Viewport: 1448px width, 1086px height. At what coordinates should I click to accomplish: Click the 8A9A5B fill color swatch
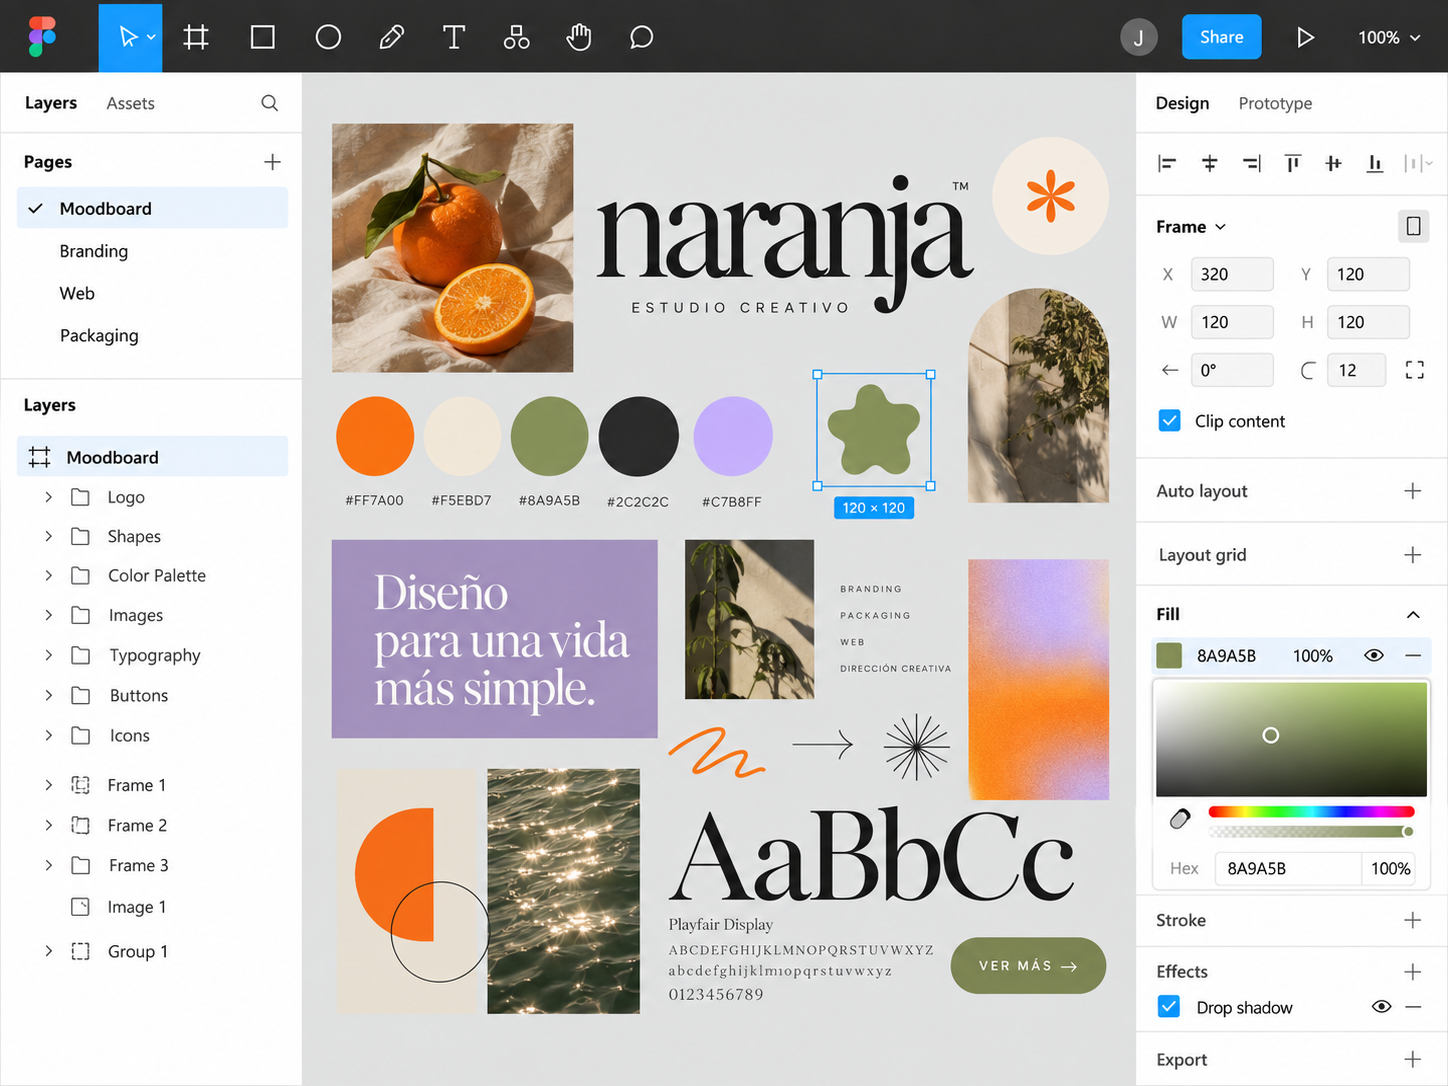pos(1169,655)
